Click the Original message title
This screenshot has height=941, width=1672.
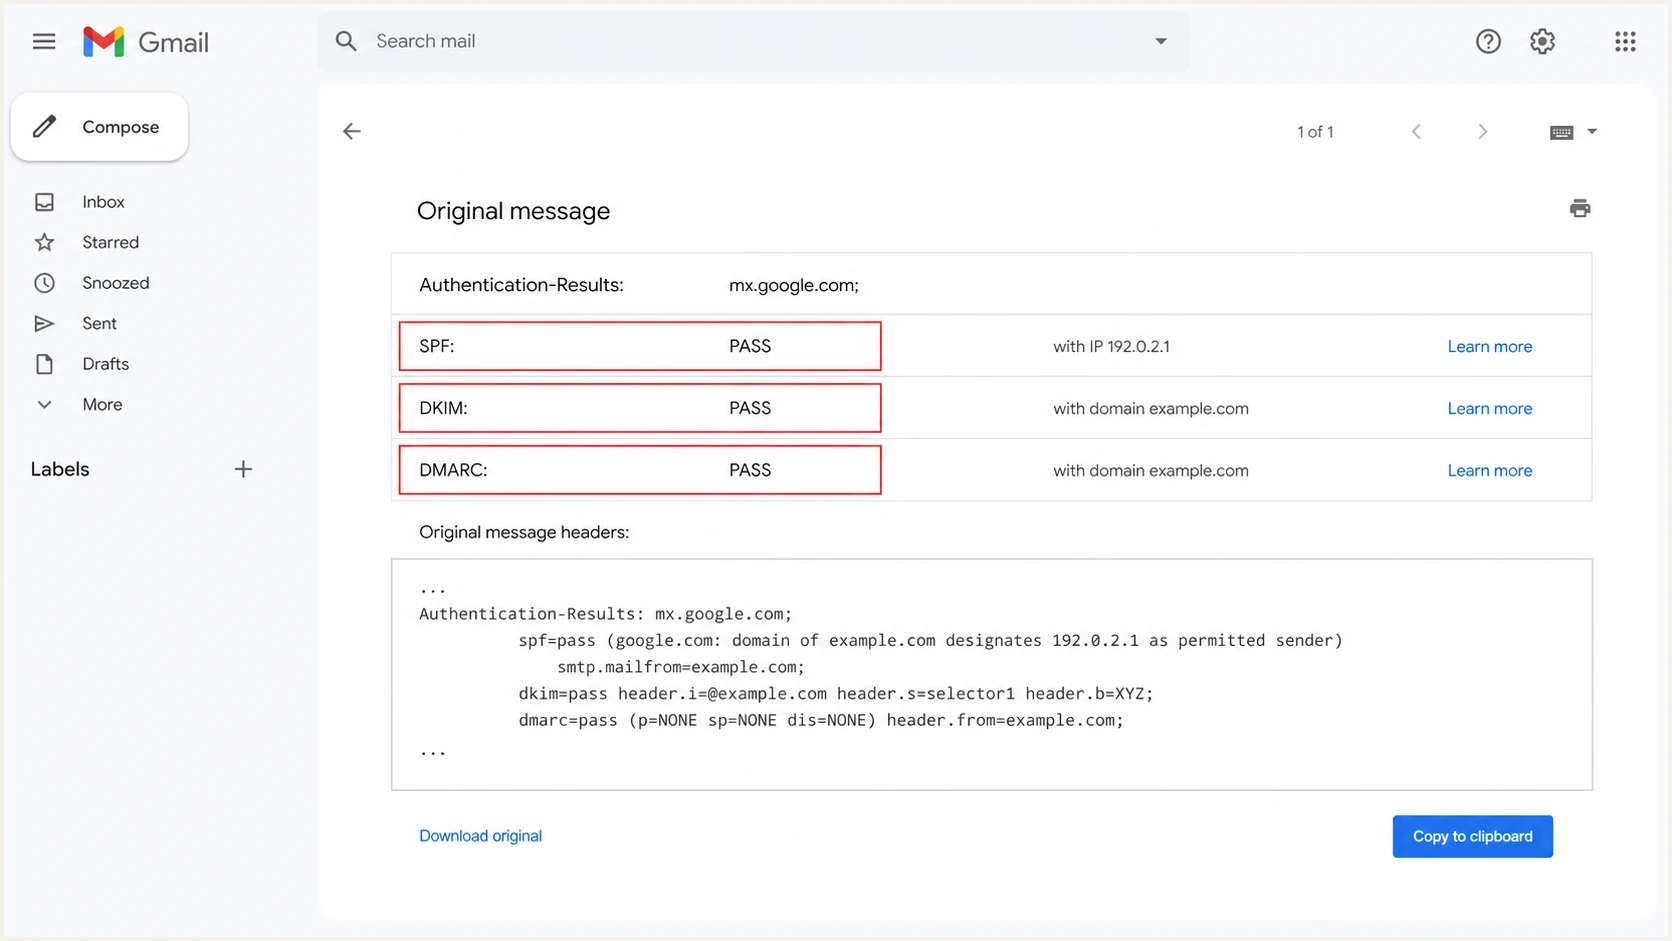pyautogui.click(x=513, y=211)
